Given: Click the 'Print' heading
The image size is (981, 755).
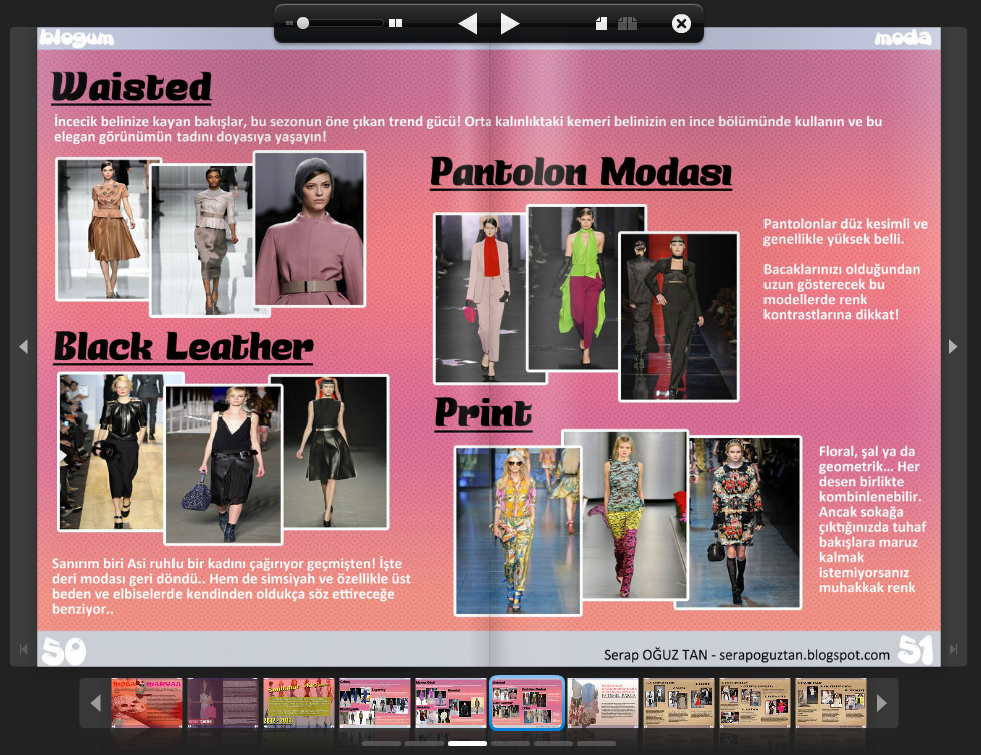Looking at the screenshot, I should pos(483,413).
